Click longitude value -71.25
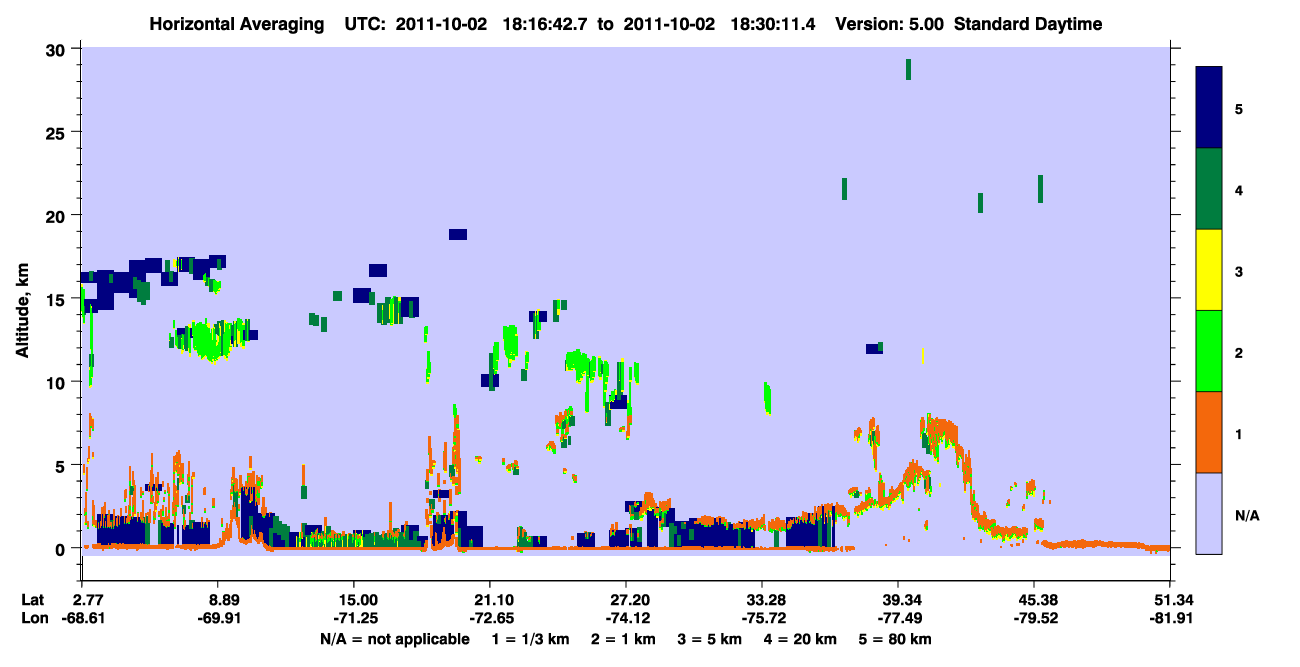Viewport: 1300px width, 667px height. (354, 618)
